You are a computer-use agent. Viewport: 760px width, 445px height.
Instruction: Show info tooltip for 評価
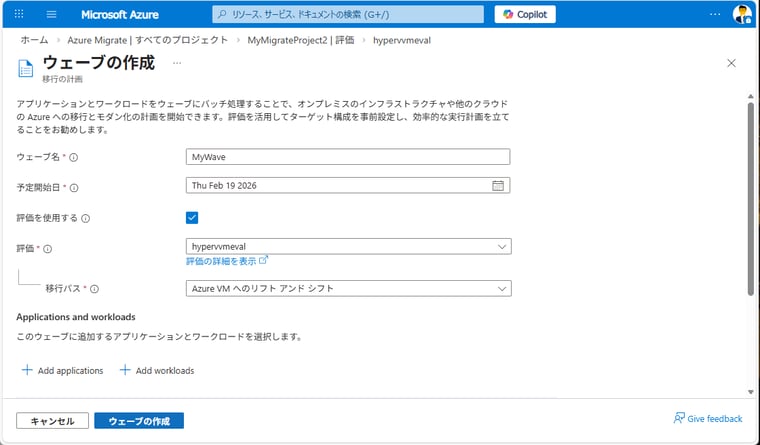point(48,249)
